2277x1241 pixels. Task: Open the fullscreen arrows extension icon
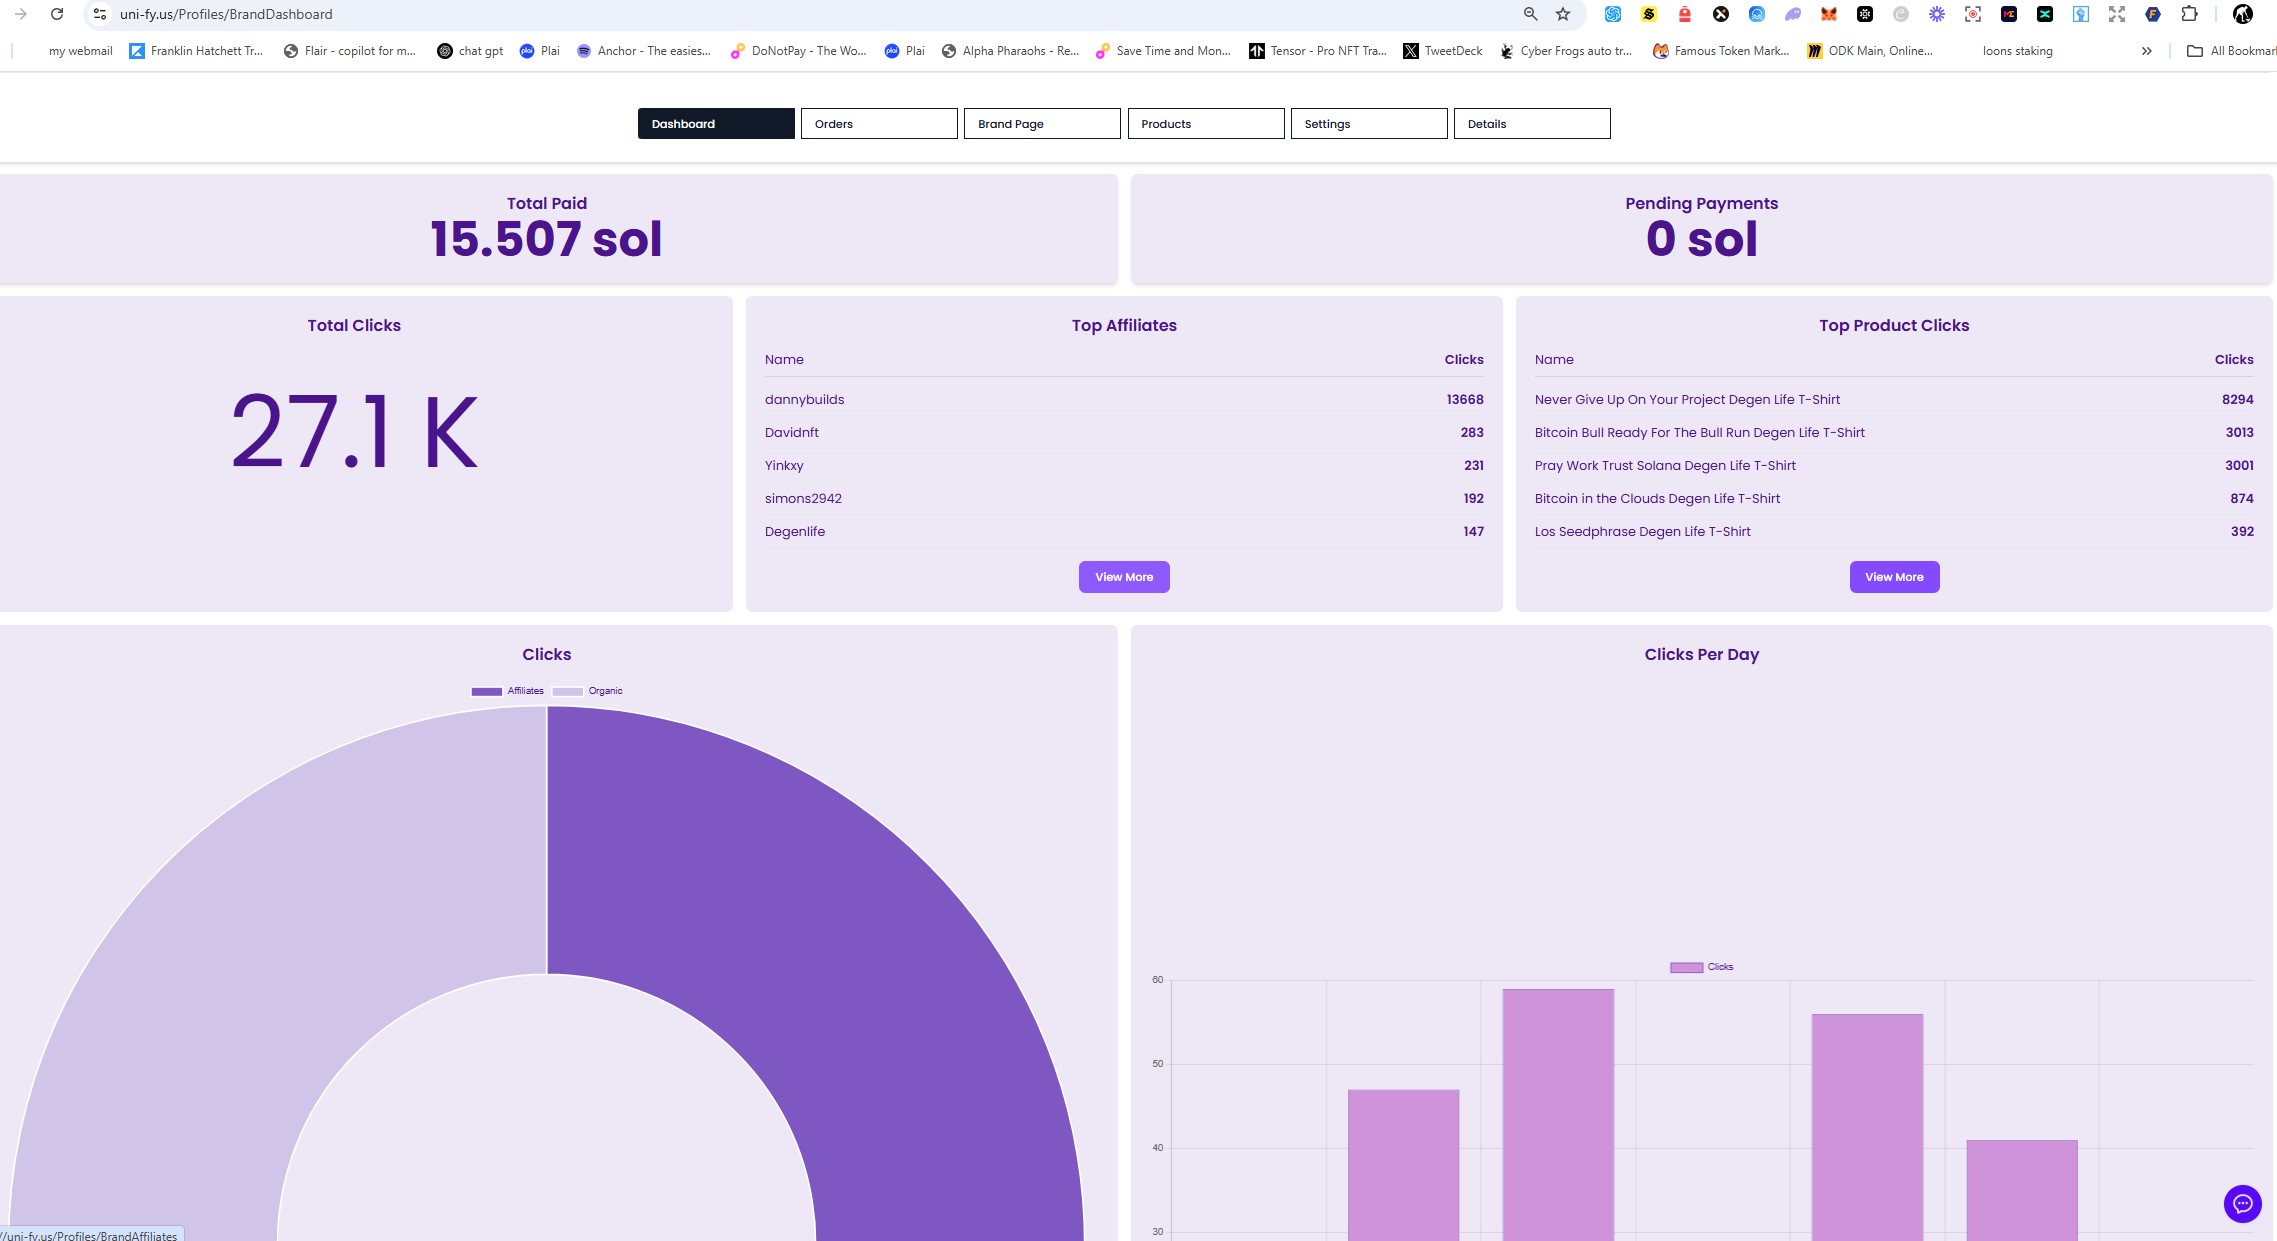tap(2117, 14)
